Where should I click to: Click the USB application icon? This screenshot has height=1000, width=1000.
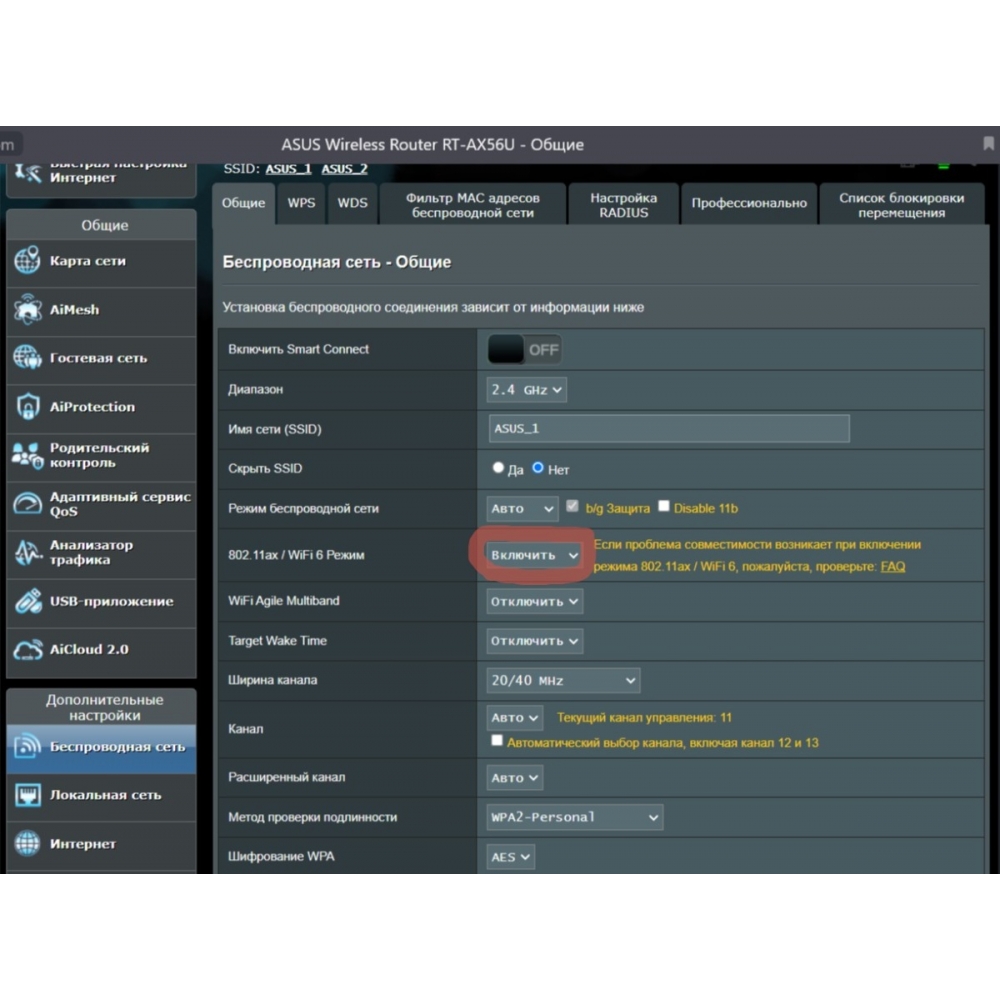click(x=27, y=601)
